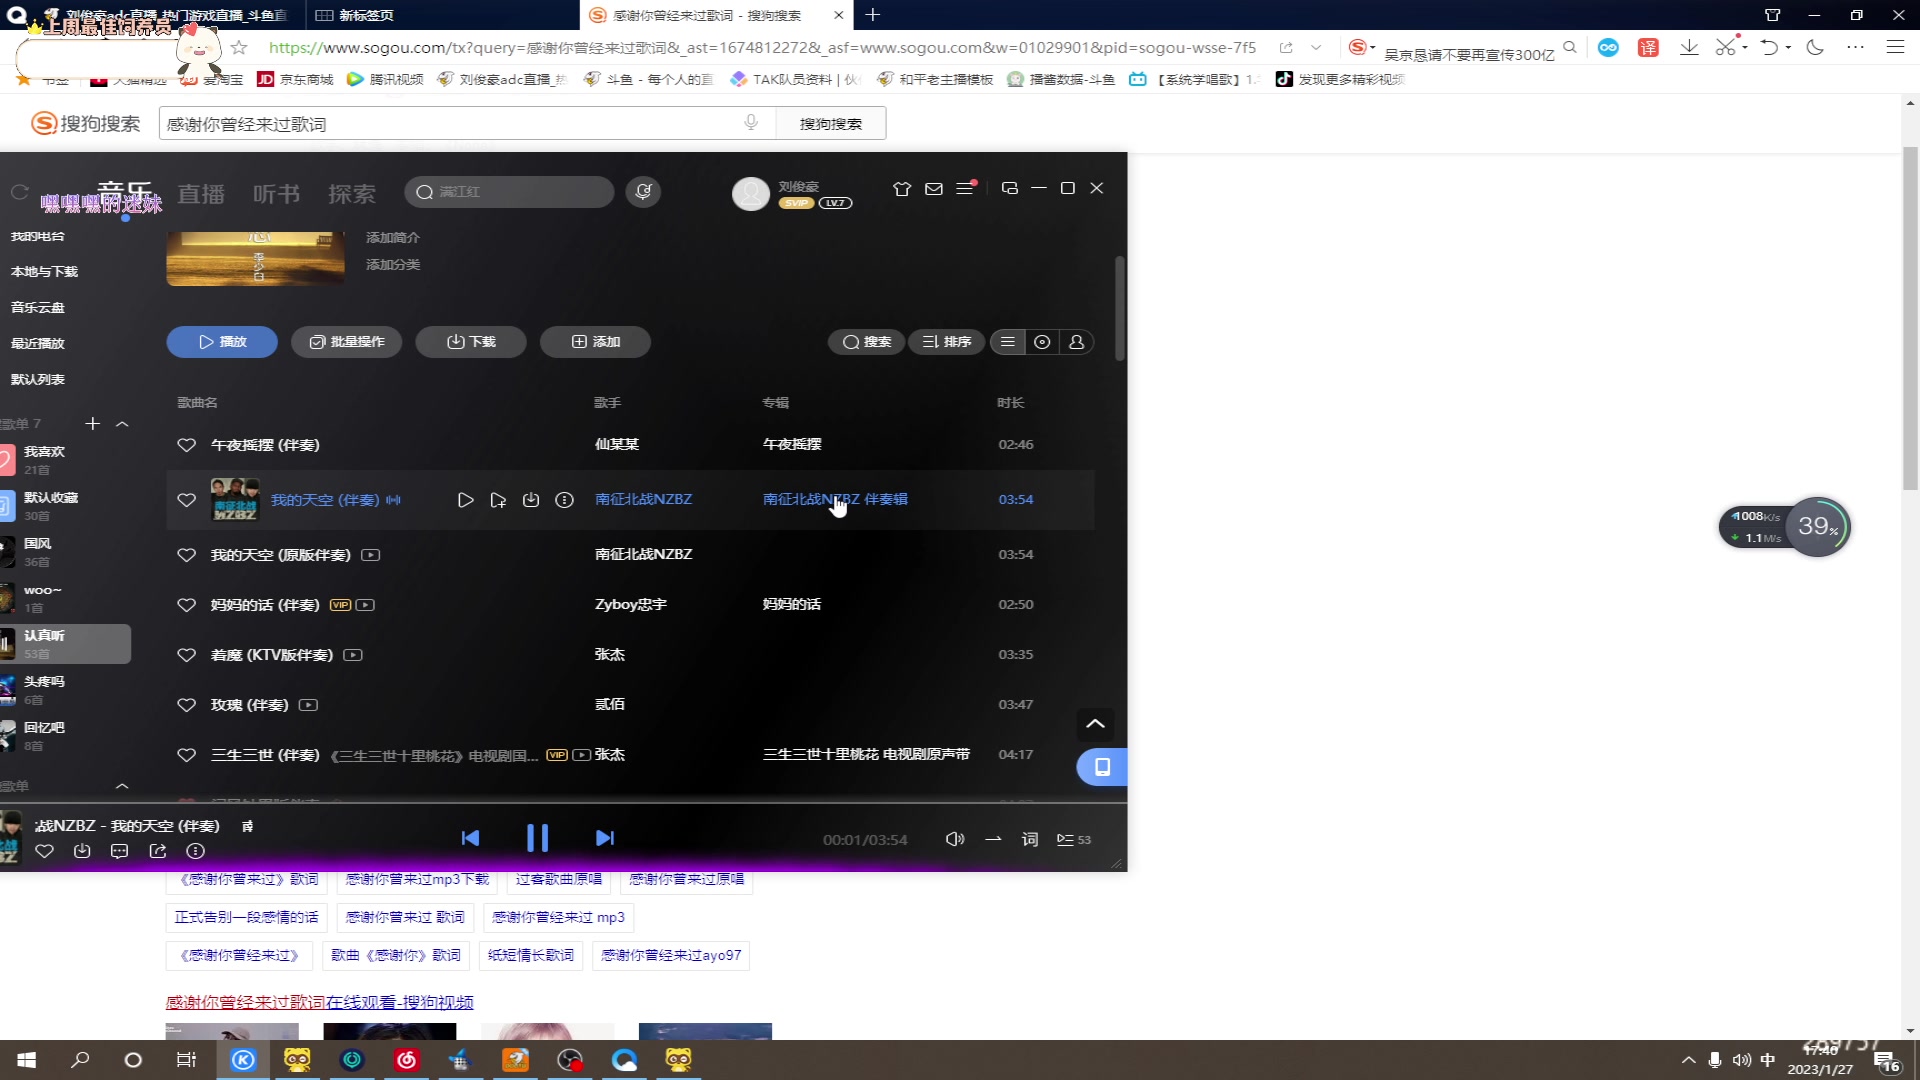Screen dimensions: 1920x1080
Task: Open the skin wardrobe icon
Action: click(x=901, y=188)
